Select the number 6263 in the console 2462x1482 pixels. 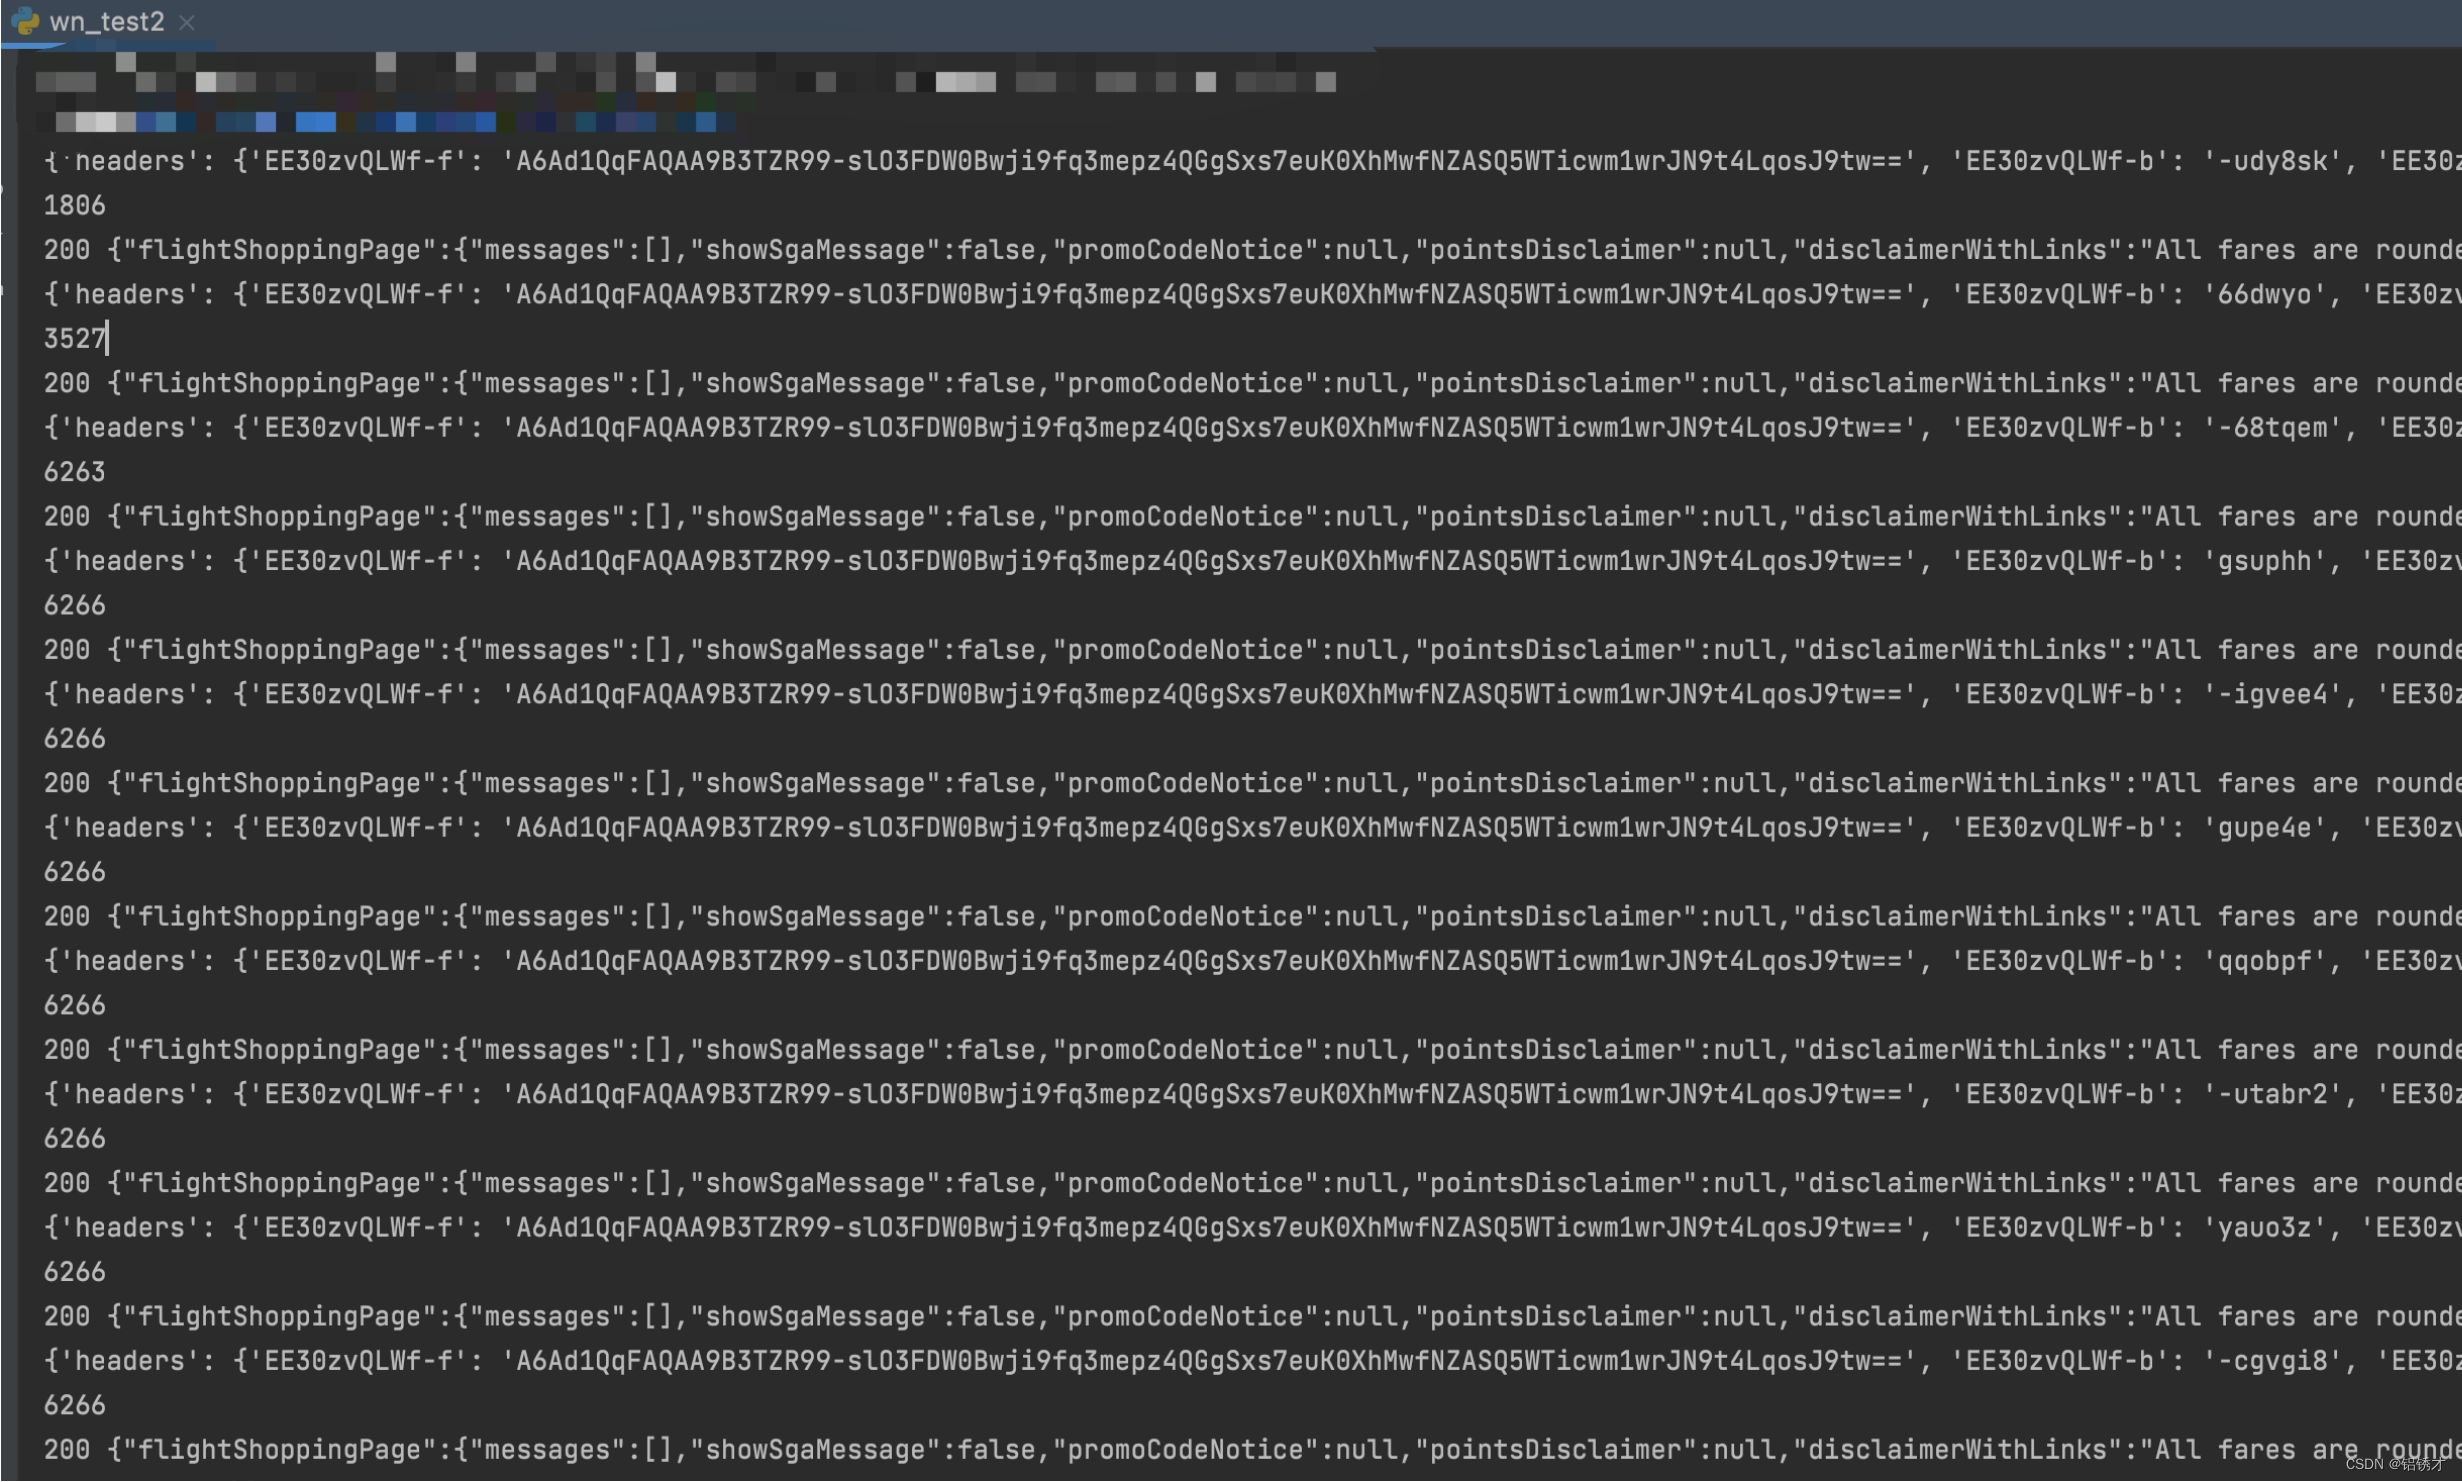pyautogui.click(x=74, y=471)
